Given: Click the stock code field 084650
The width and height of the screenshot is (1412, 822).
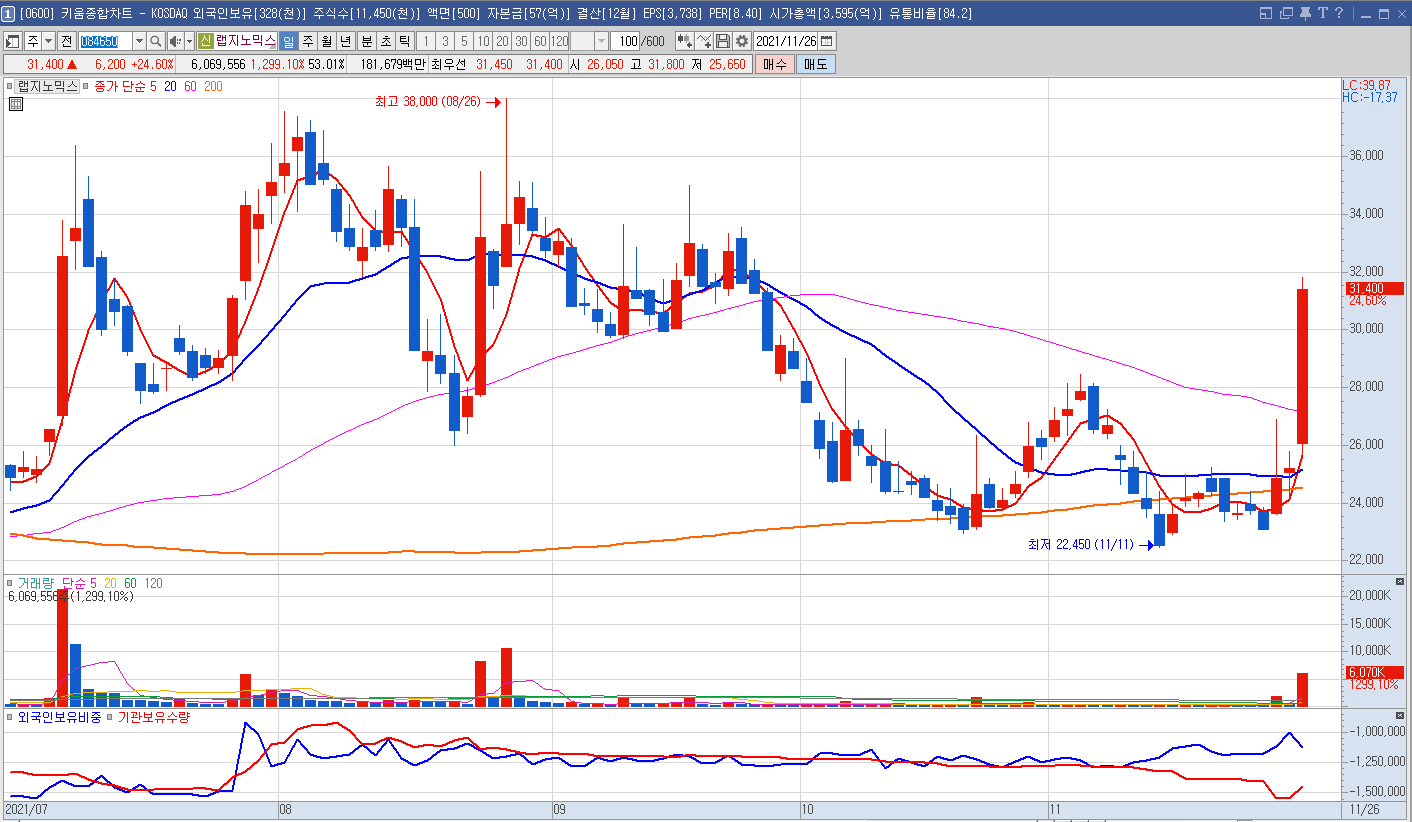Looking at the screenshot, I should (x=106, y=41).
